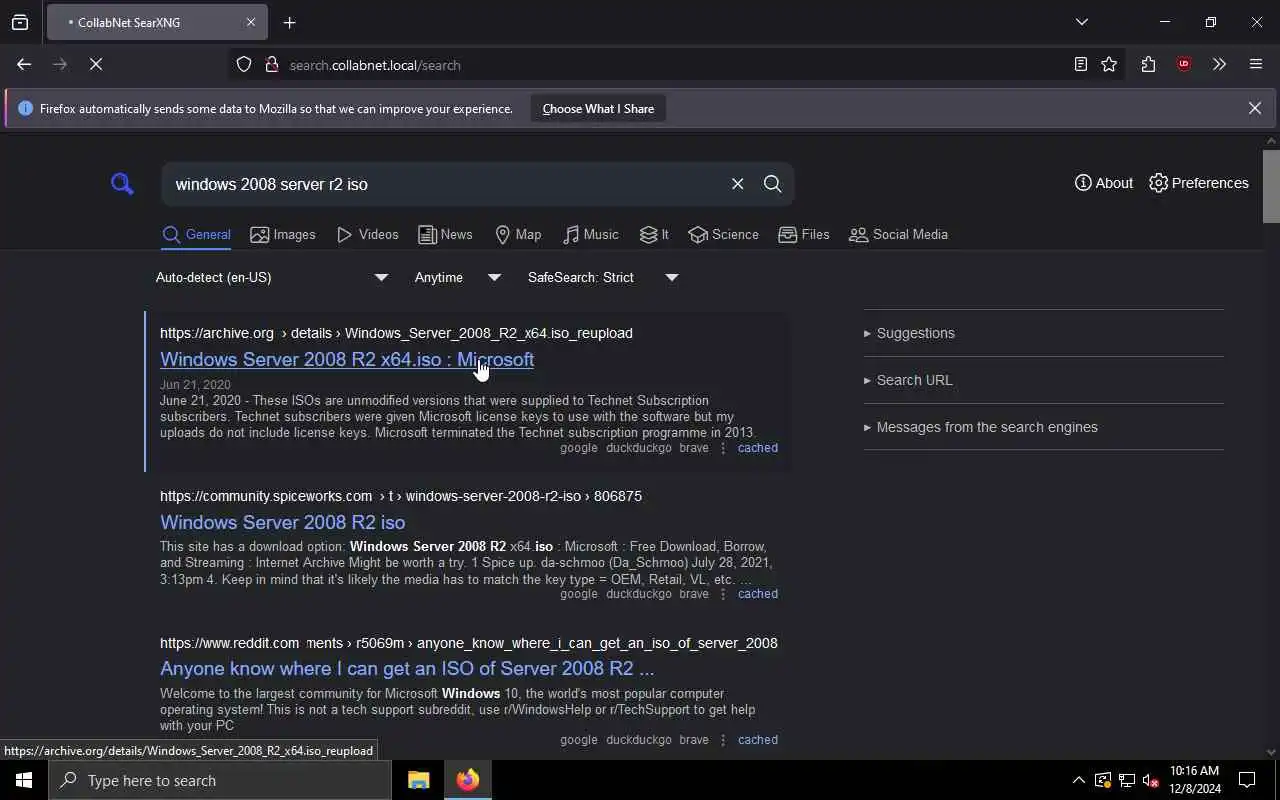Dismiss the Firefox data notification bar
The width and height of the screenshot is (1280, 800).
point(1254,108)
